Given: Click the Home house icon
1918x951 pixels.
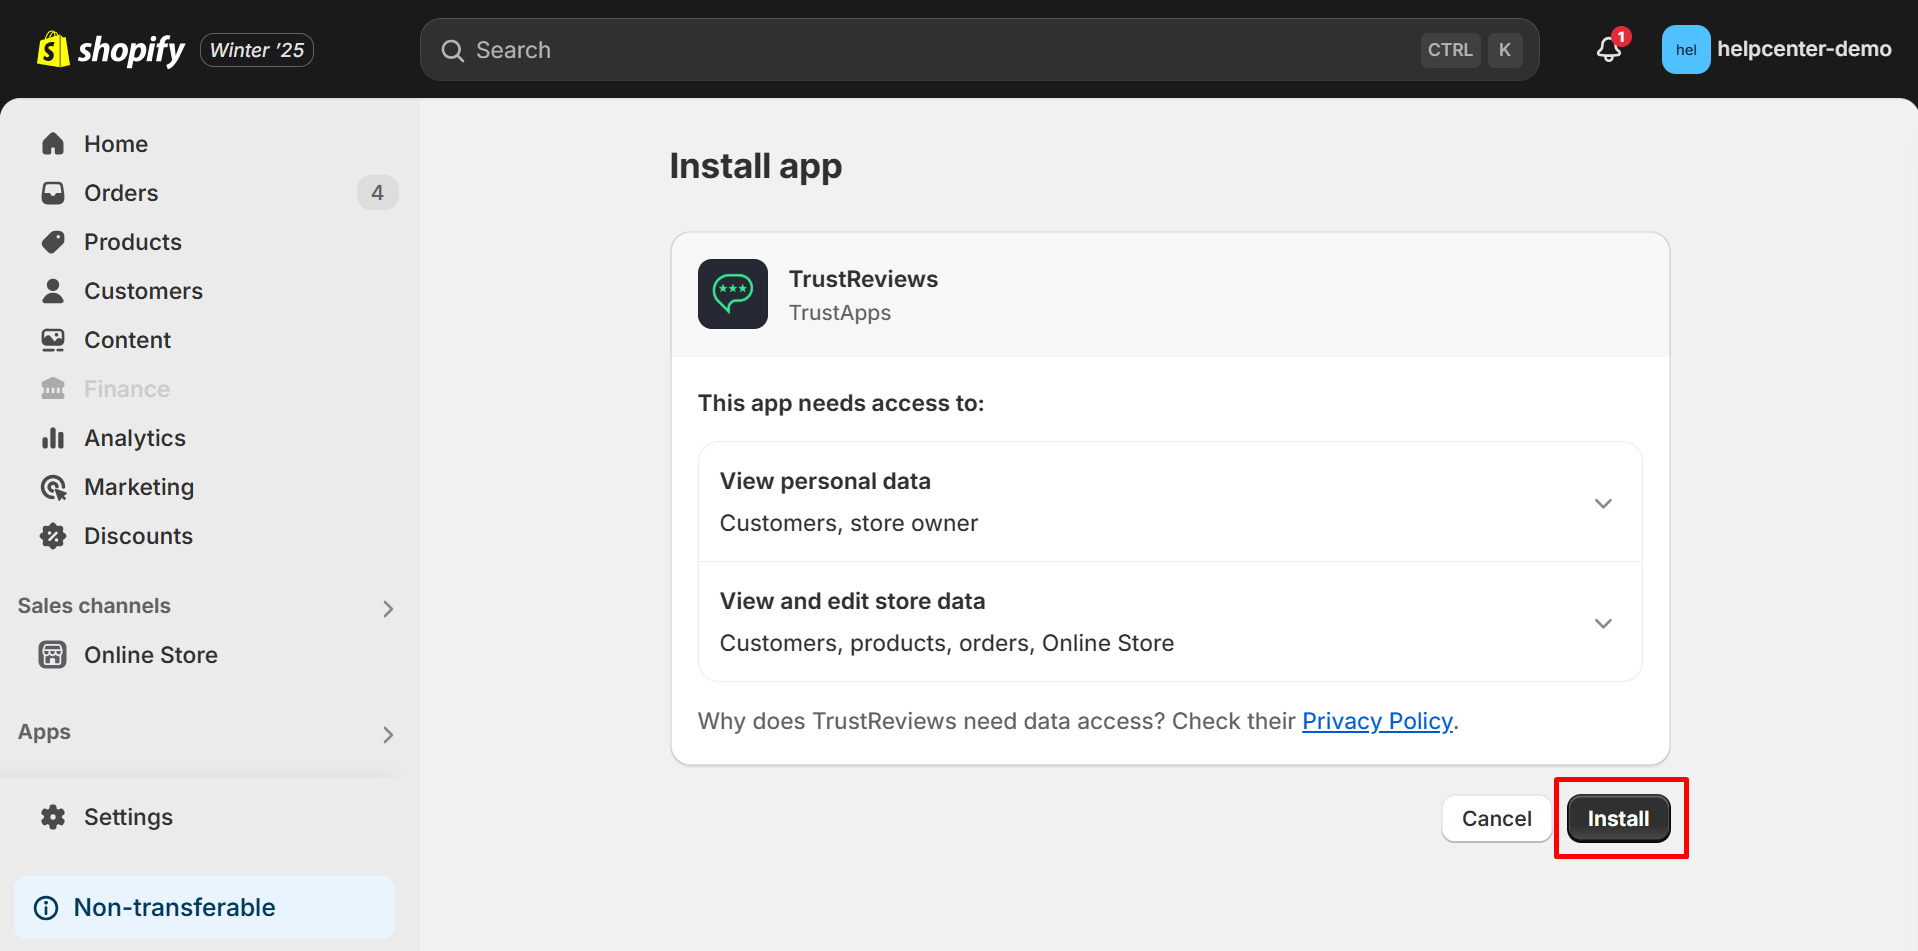Looking at the screenshot, I should tap(53, 144).
